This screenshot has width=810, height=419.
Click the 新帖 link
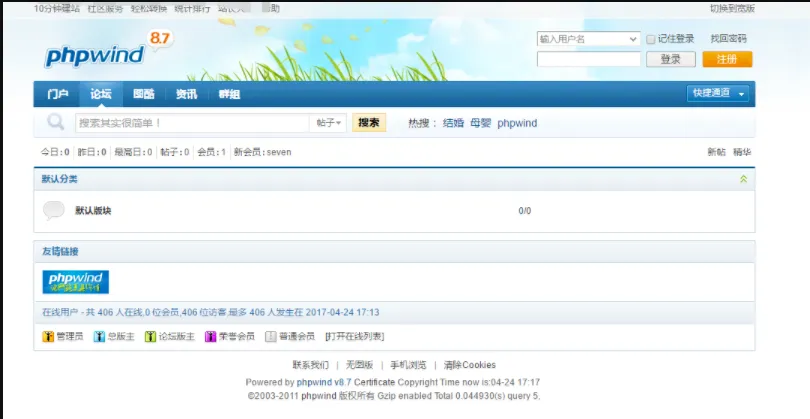point(716,152)
